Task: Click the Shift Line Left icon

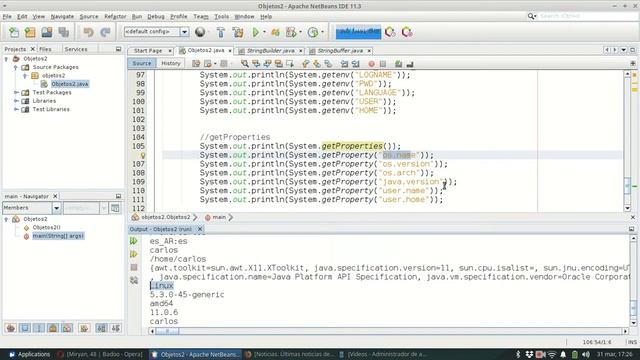Action: point(344,64)
